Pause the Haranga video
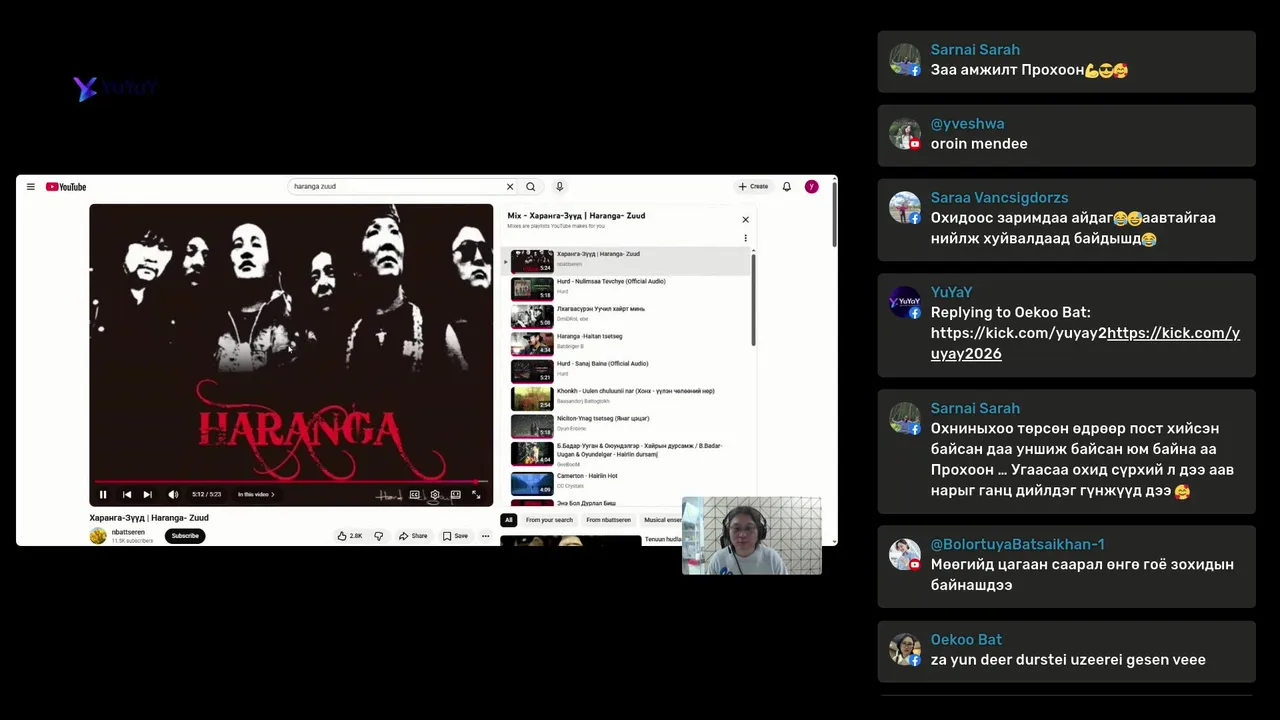 tap(103, 494)
